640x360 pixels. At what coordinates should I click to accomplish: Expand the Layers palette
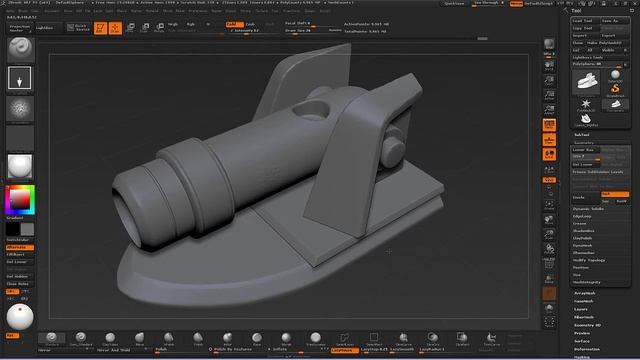[x=581, y=309]
